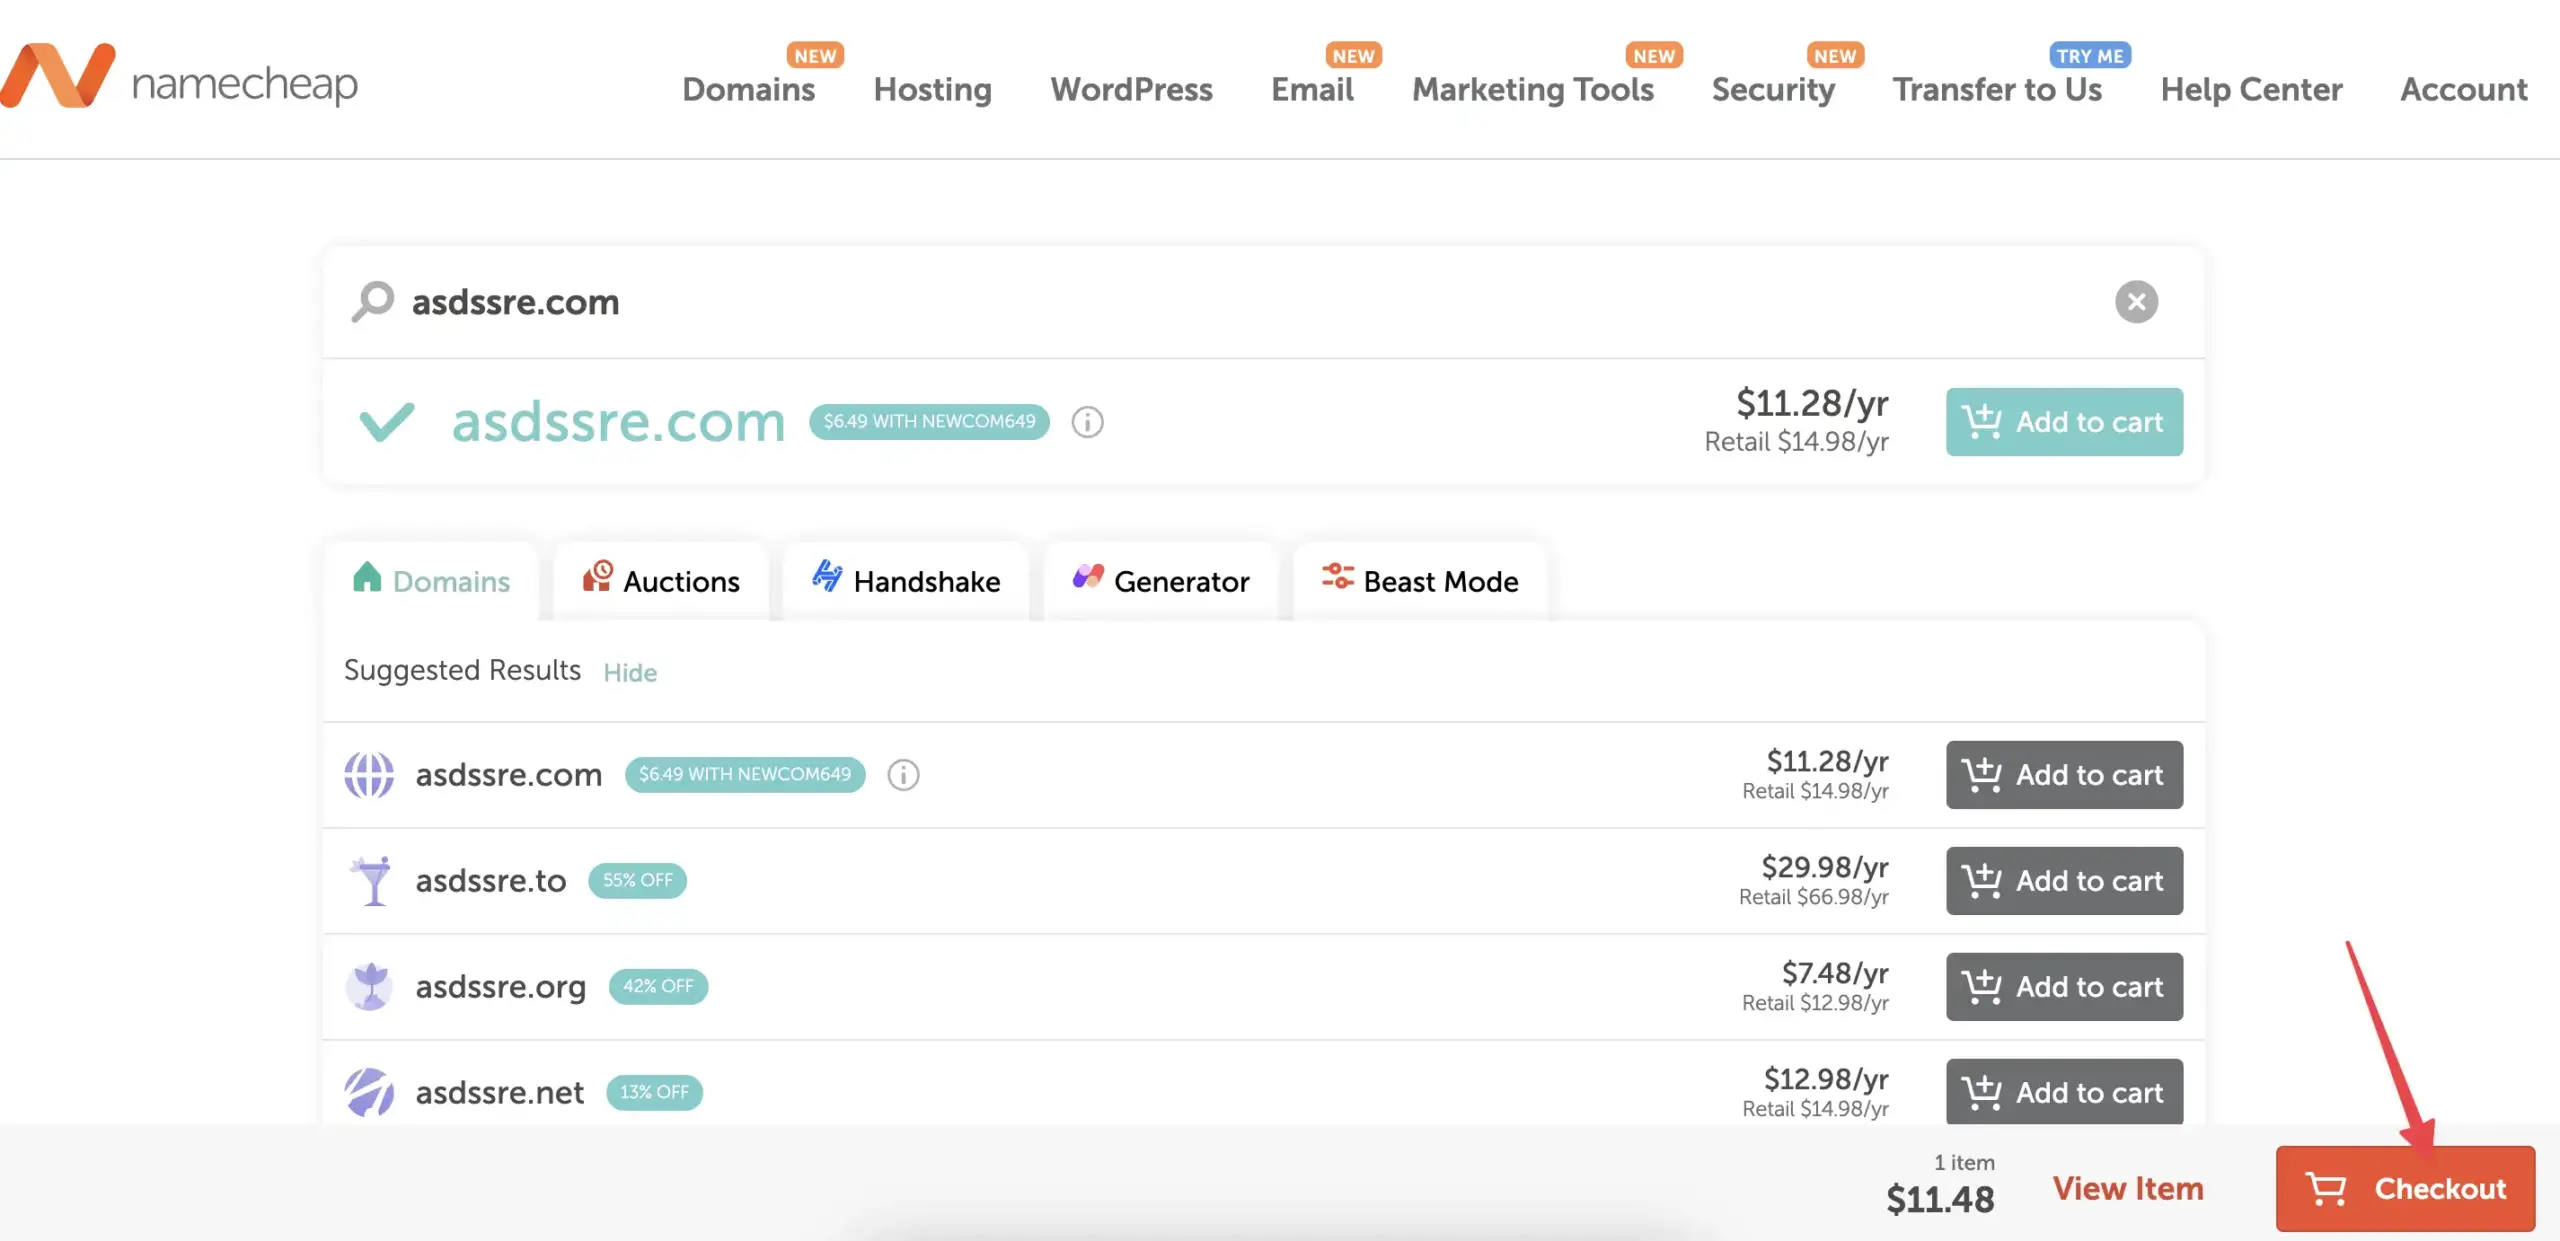Viewport: 2560px width, 1241px height.
Task: Open the Email nav menu
Action: coord(1312,89)
